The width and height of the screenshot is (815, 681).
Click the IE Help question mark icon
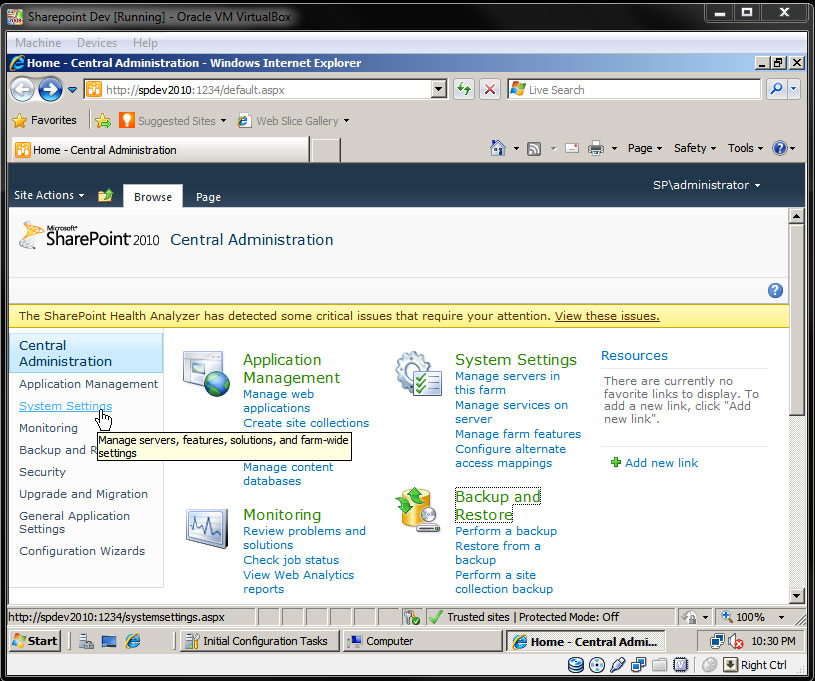(780, 148)
